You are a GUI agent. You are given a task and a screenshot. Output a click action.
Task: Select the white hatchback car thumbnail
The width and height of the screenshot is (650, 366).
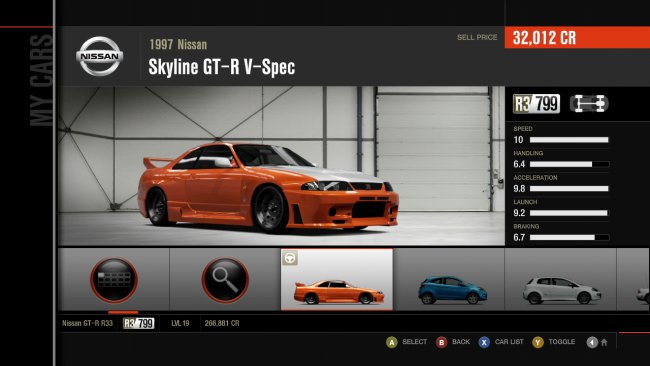(x=560, y=279)
